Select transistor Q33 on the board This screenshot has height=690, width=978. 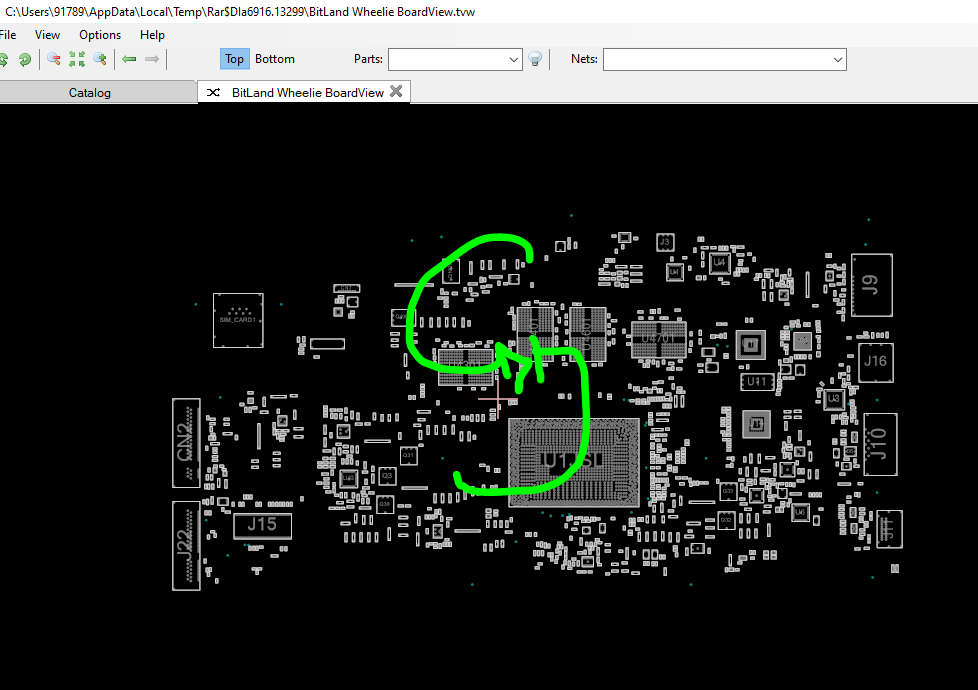click(728, 491)
